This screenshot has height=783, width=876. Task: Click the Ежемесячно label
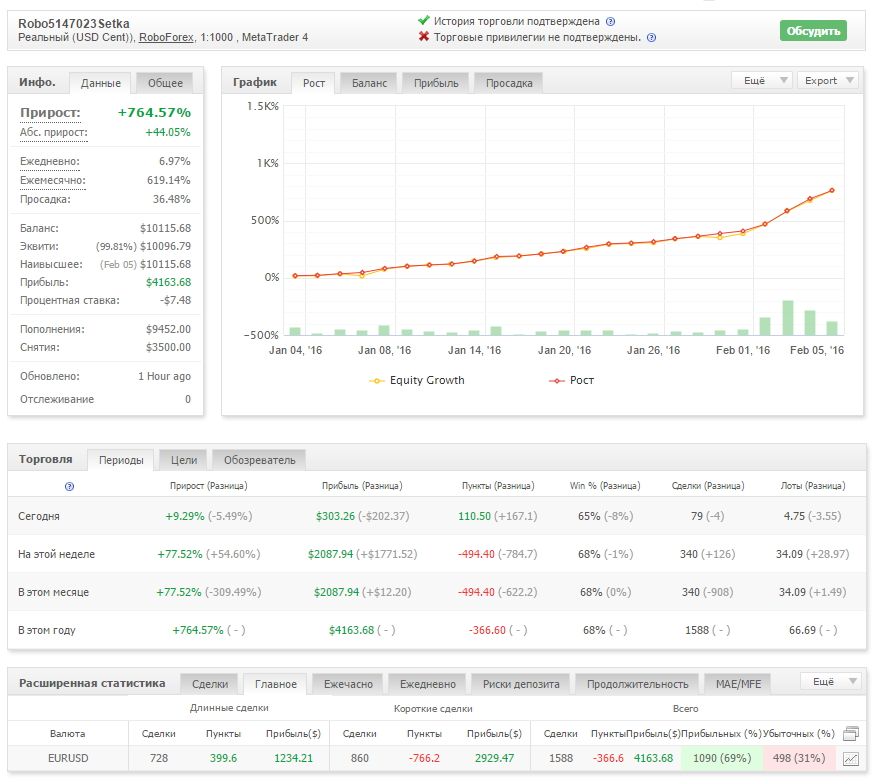[53, 180]
